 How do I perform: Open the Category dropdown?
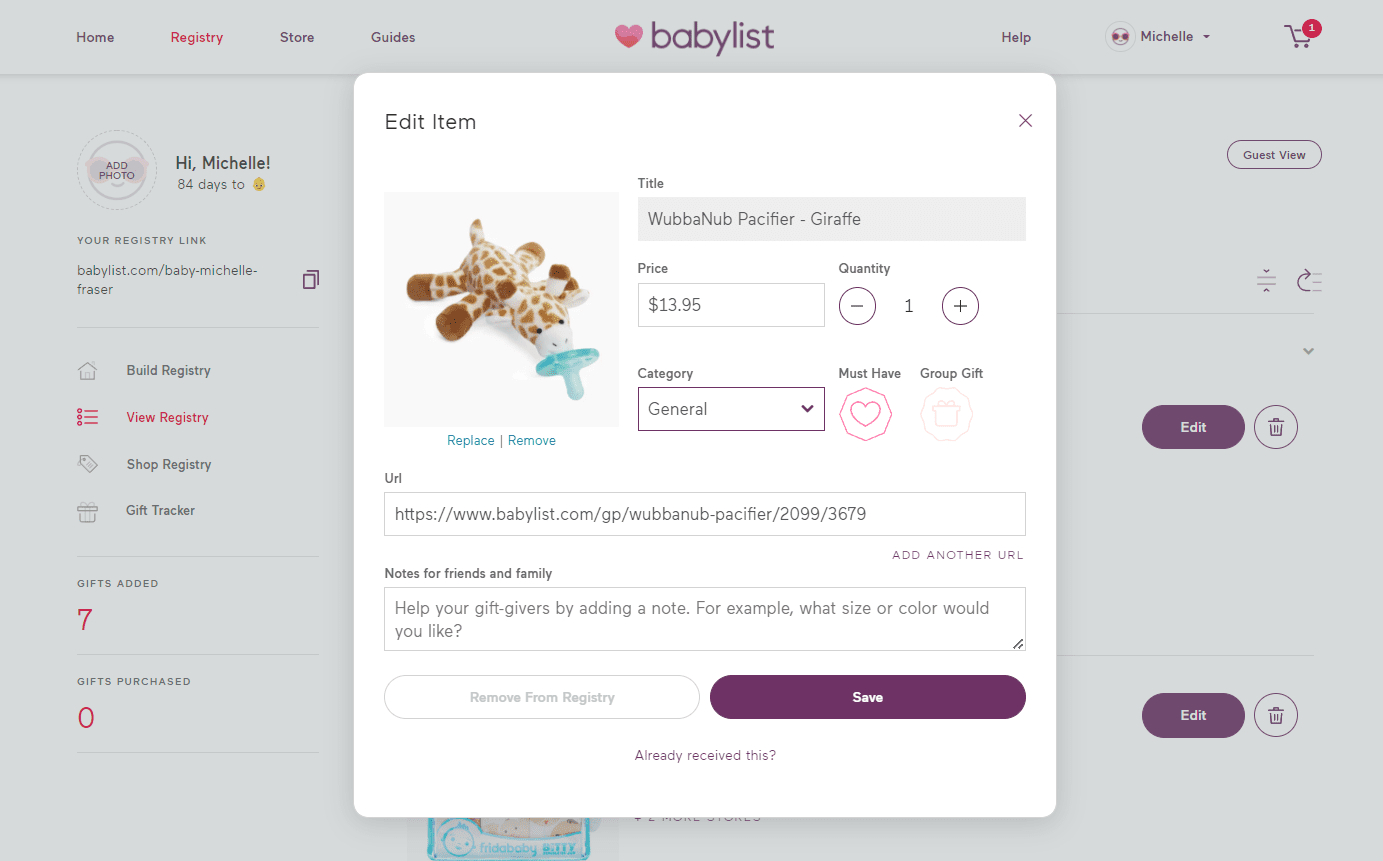tap(730, 409)
